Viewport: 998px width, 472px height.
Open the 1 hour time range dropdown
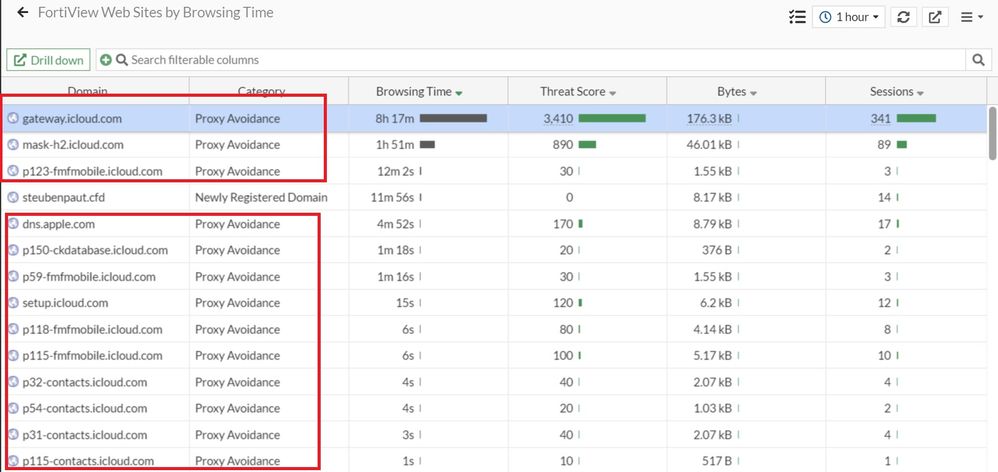coord(848,17)
